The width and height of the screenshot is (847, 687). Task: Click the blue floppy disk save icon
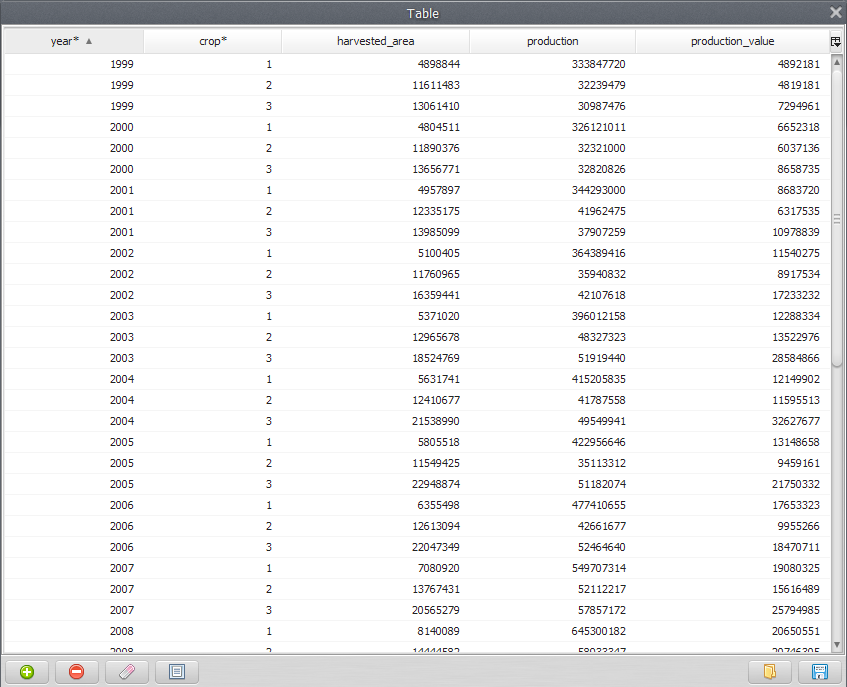click(819, 672)
